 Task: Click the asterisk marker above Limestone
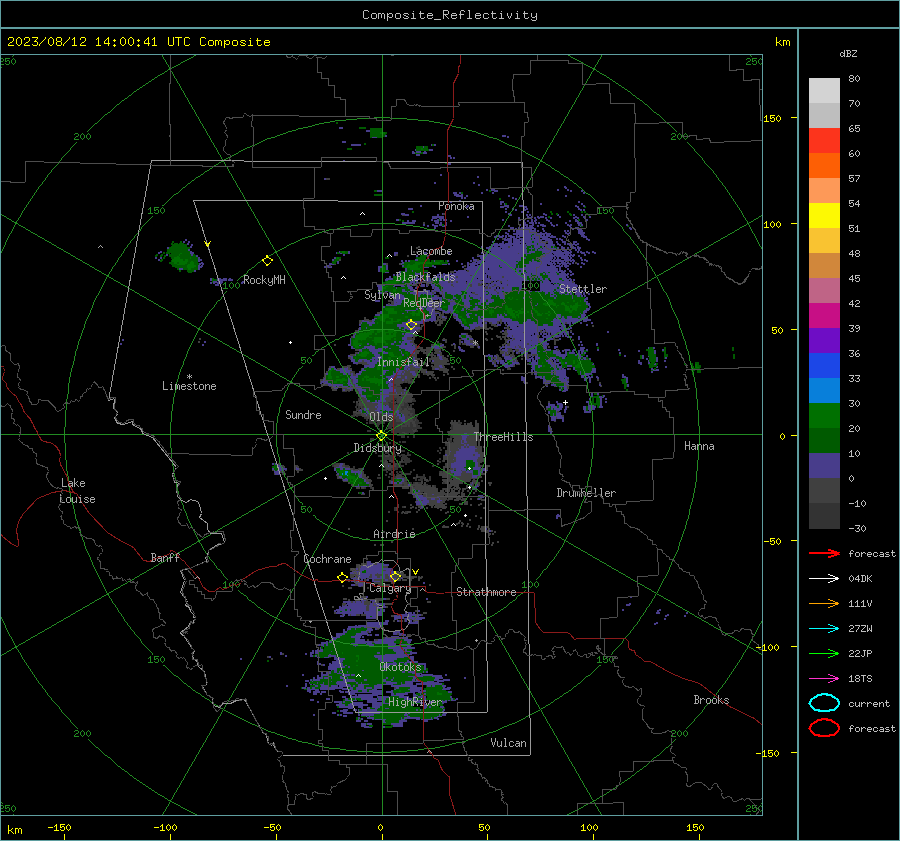coord(189,377)
